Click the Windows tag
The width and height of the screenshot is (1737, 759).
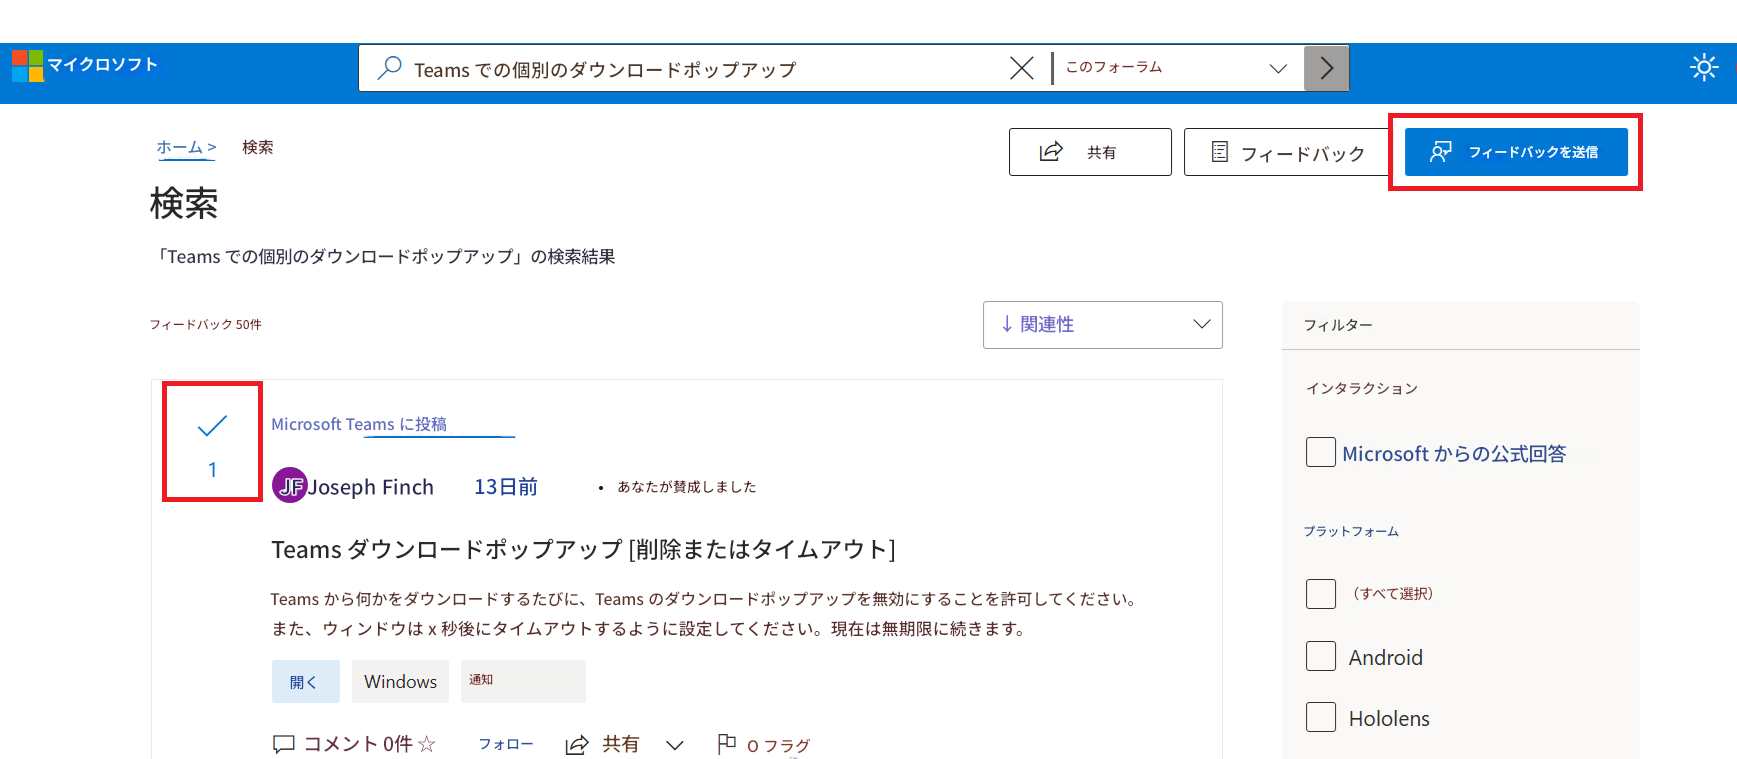400,681
